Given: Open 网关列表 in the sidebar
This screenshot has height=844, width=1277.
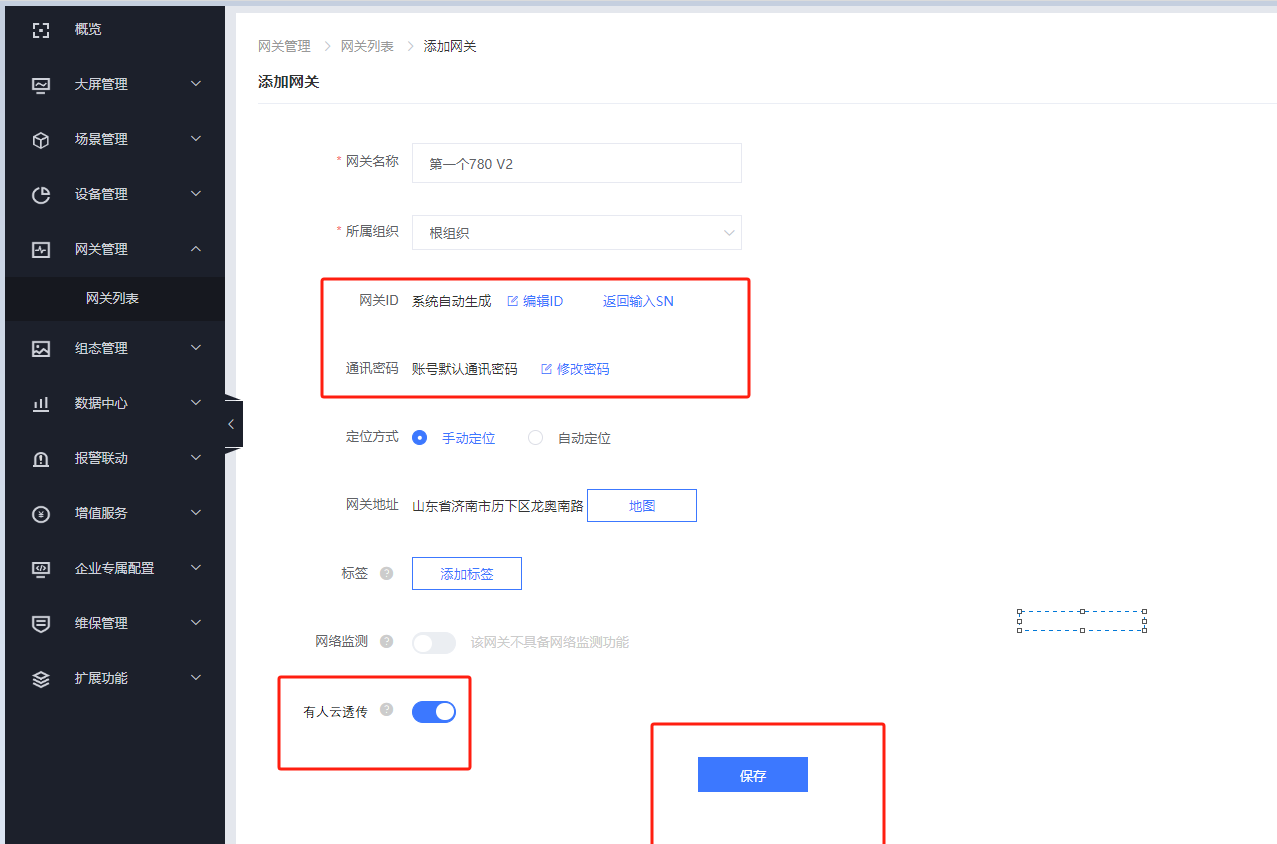Looking at the screenshot, I should tap(112, 299).
